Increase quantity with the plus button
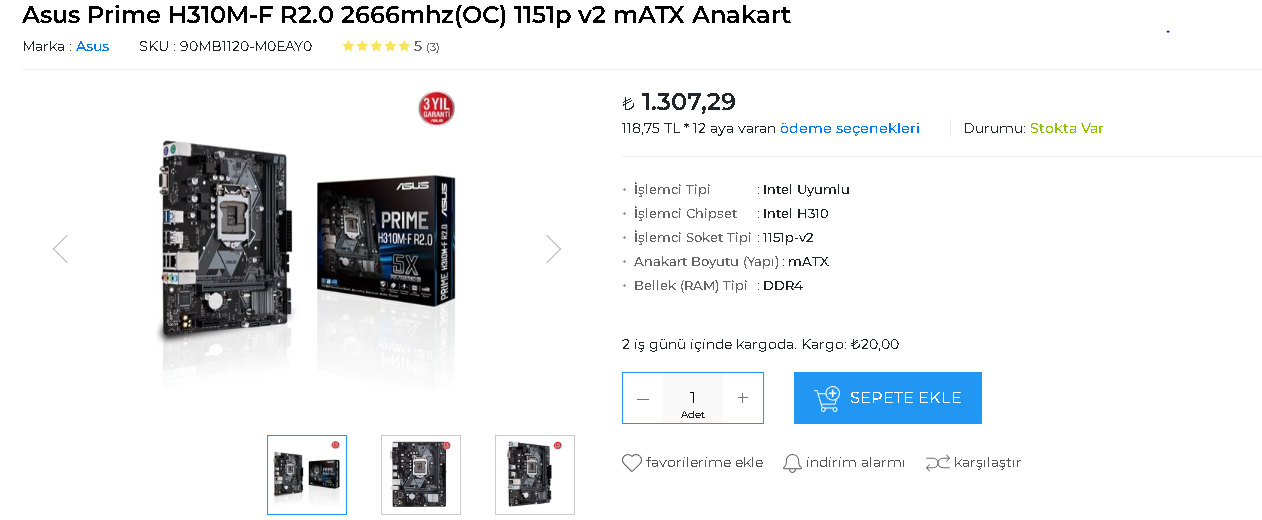This screenshot has height=520, width=1262. (x=743, y=398)
